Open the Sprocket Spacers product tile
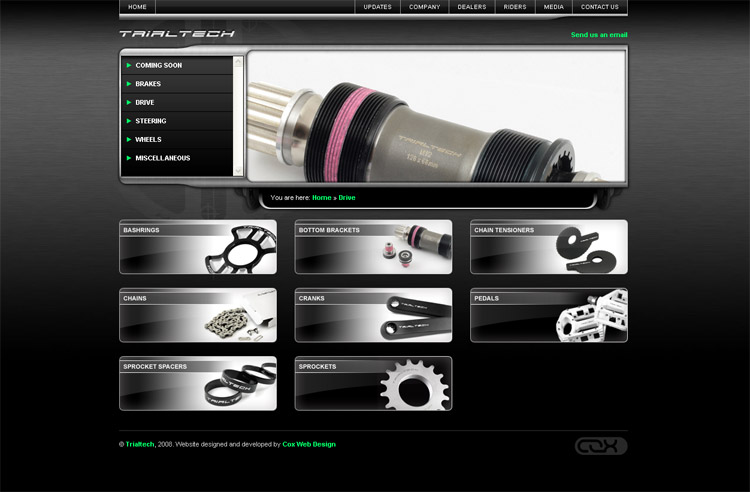This screenshot has width=750, height=492. pyautogui.click(x=198, y=383)
